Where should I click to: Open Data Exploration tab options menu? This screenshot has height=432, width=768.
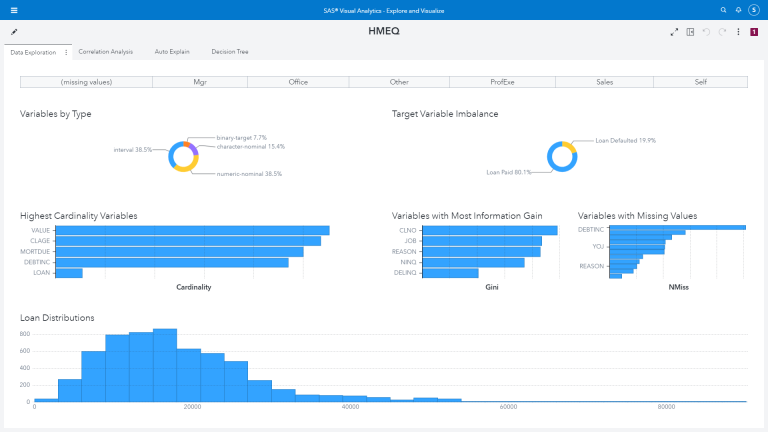(x=66, y=51)
